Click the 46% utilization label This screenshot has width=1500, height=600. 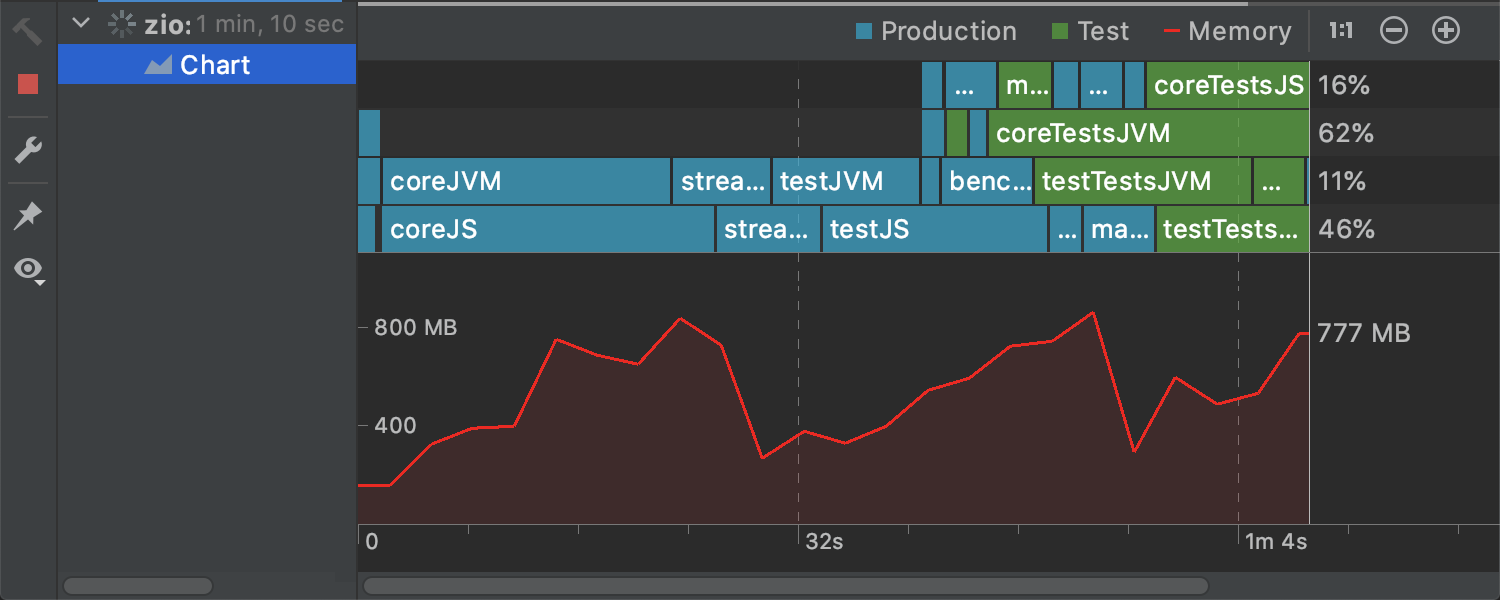click(1346, 229)
